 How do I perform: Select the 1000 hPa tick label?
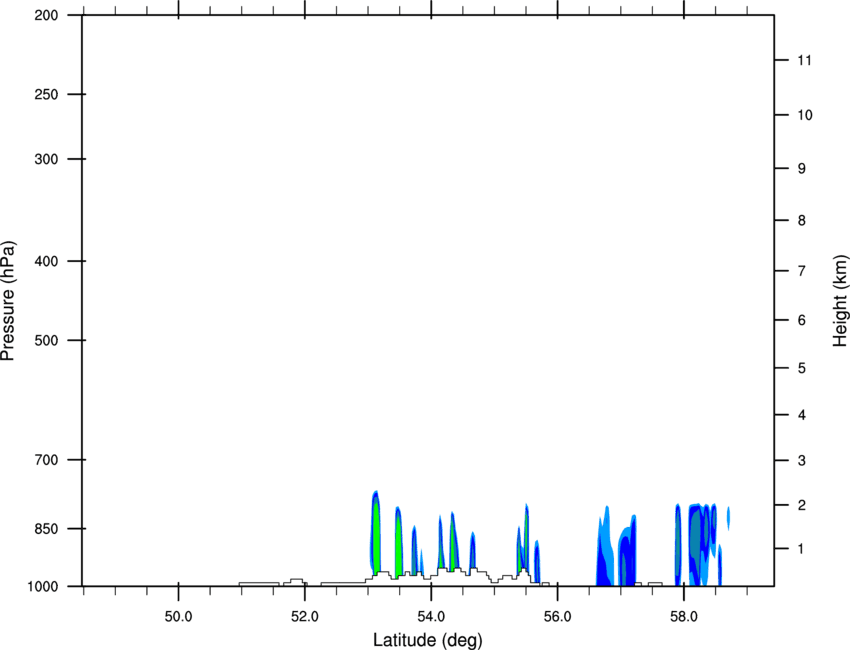pyautogui.click(x=42, y=587)
